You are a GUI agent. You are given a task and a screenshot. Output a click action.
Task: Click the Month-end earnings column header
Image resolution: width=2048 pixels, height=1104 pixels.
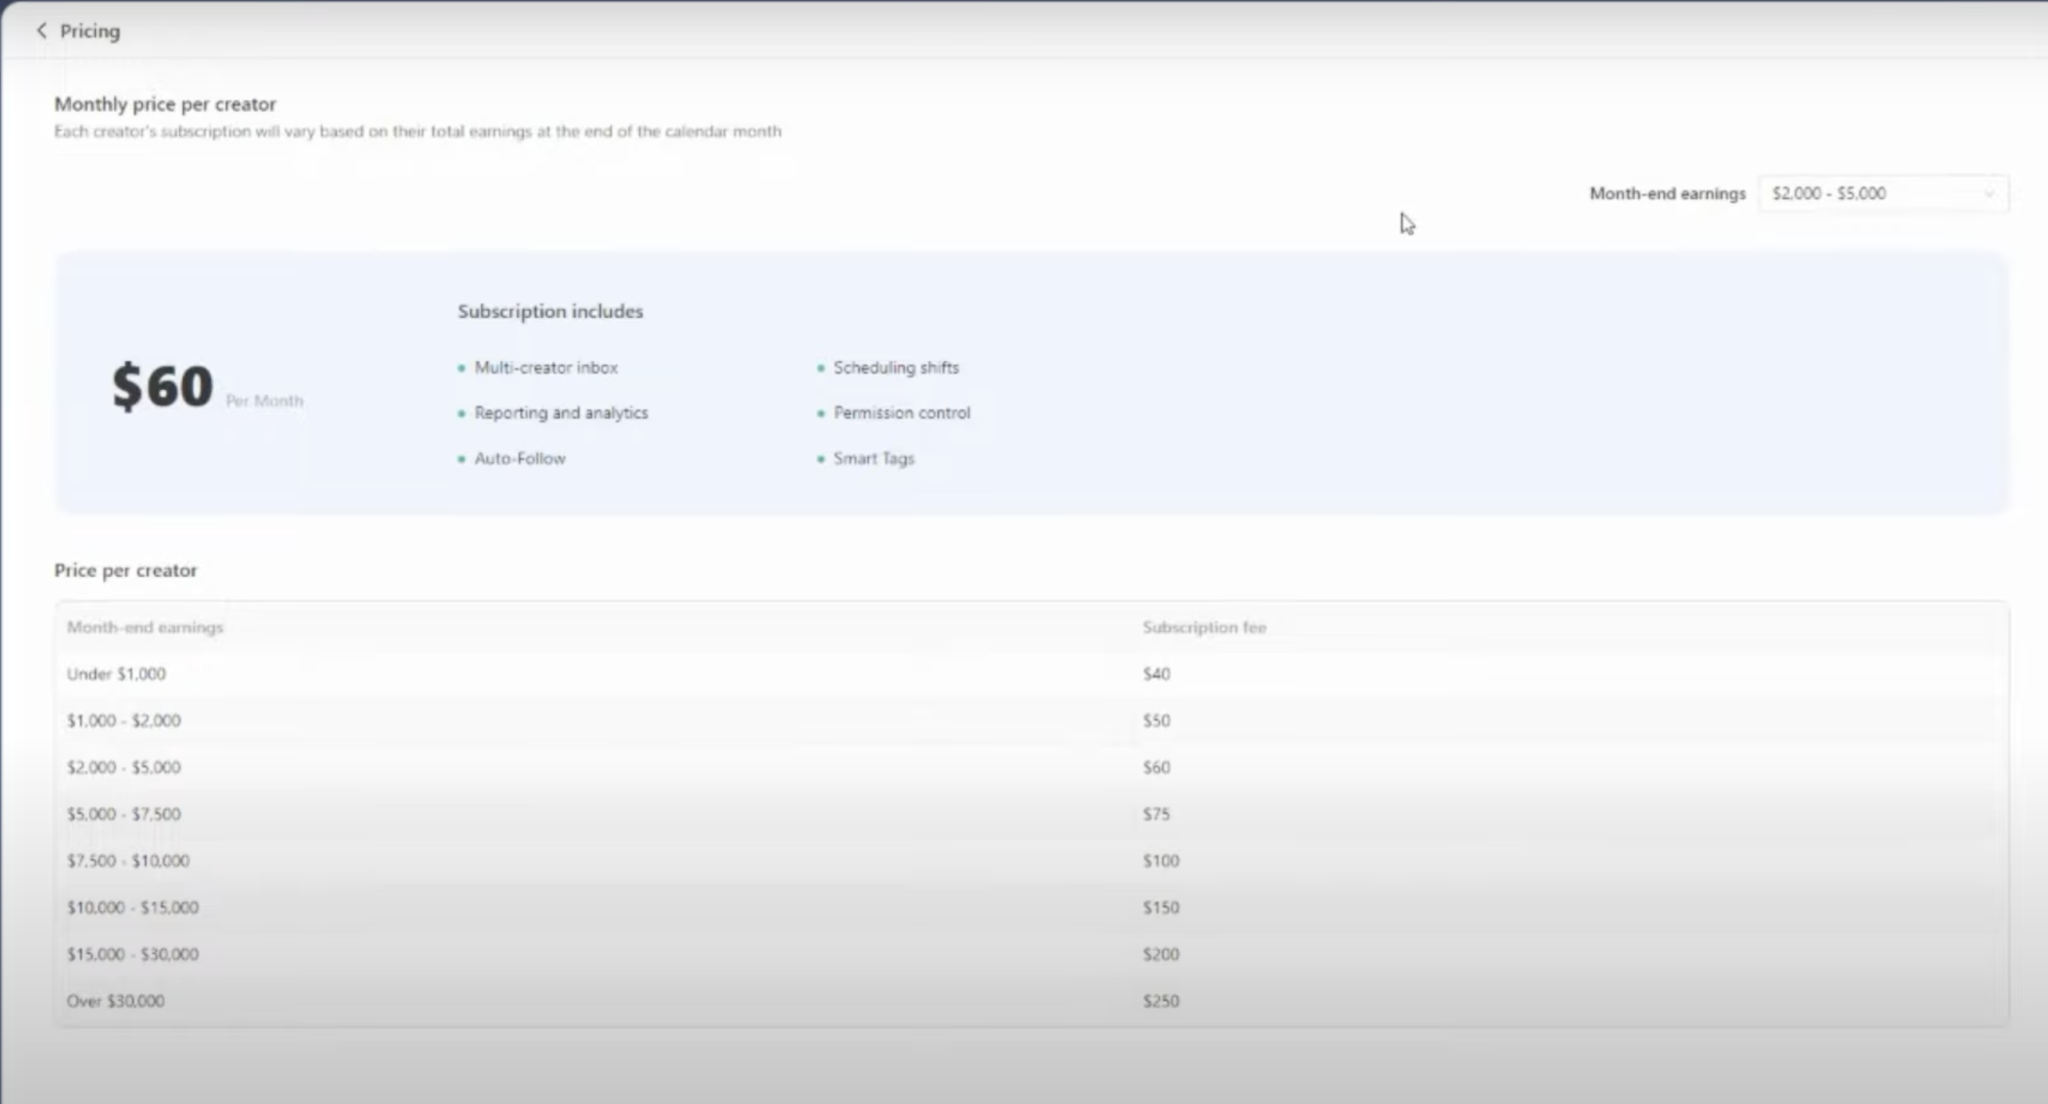145,628
